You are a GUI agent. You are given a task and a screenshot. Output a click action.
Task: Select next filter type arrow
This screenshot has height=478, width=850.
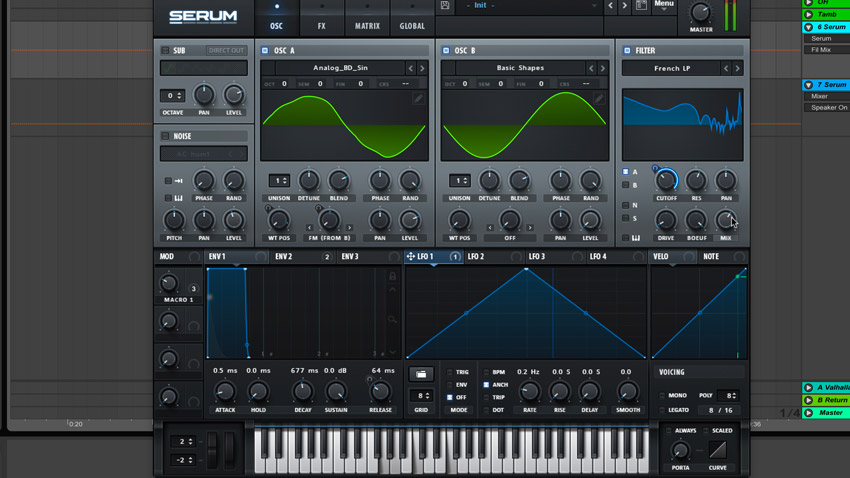click(x=737, y=68)
